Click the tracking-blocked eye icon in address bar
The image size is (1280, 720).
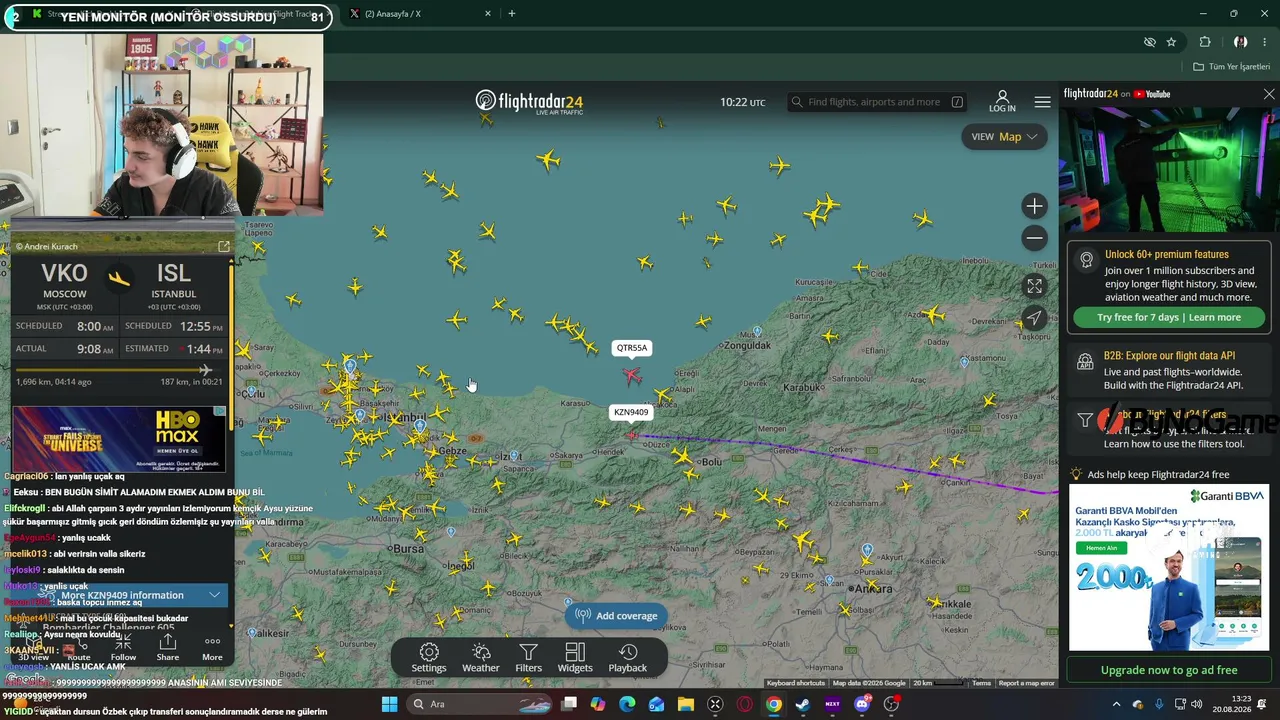1150,42
